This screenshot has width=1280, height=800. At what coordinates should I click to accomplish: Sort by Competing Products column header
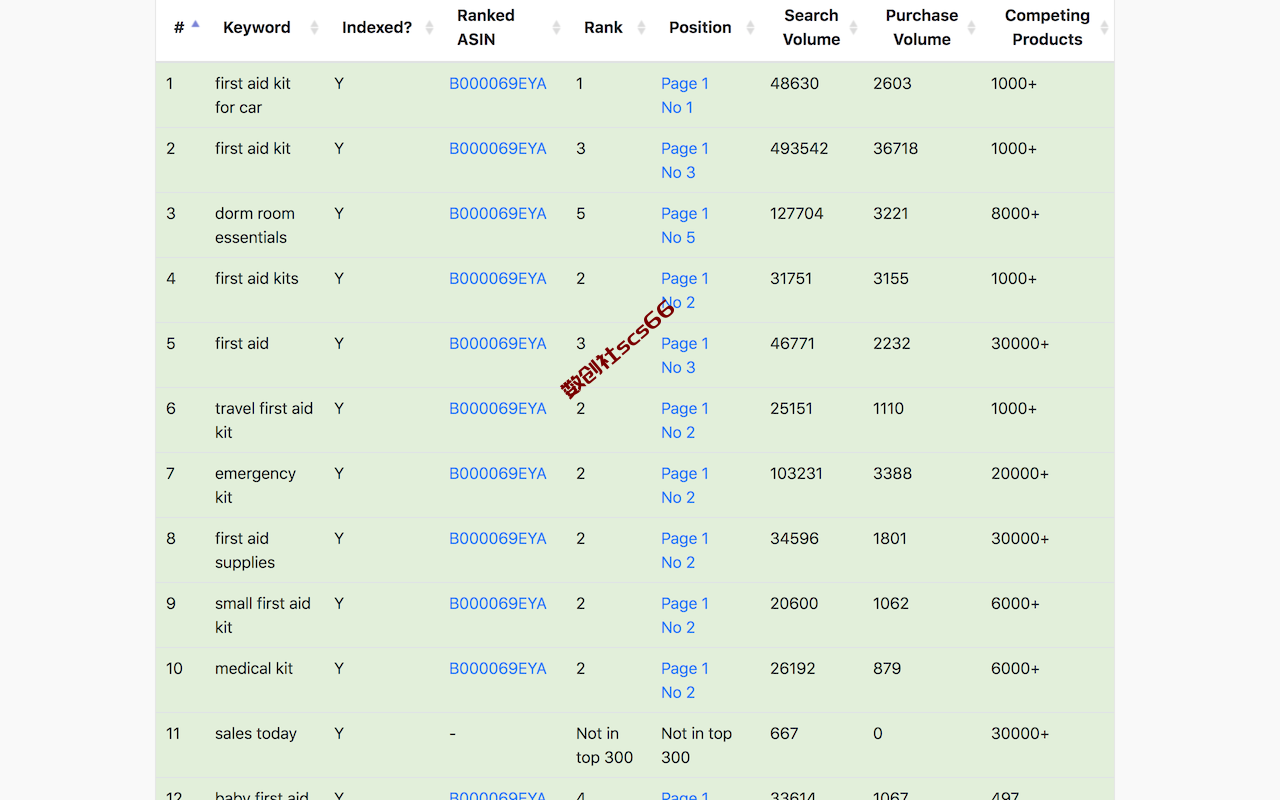(x=1047, y=28)
